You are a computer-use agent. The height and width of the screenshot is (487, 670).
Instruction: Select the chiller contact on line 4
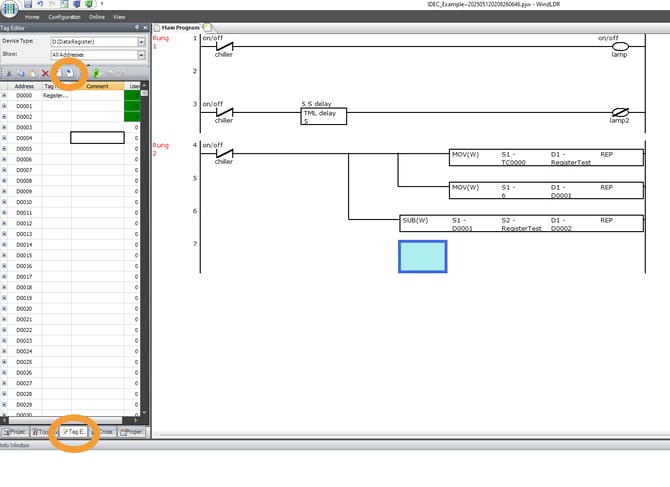click(224, 153)
